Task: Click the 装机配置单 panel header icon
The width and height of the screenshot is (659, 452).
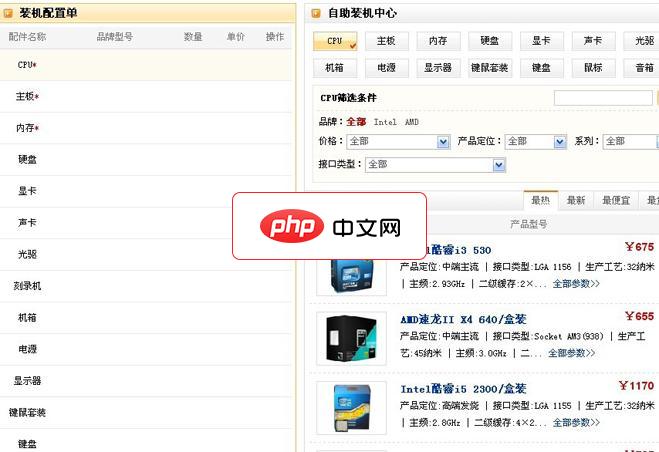Action: 8,14
